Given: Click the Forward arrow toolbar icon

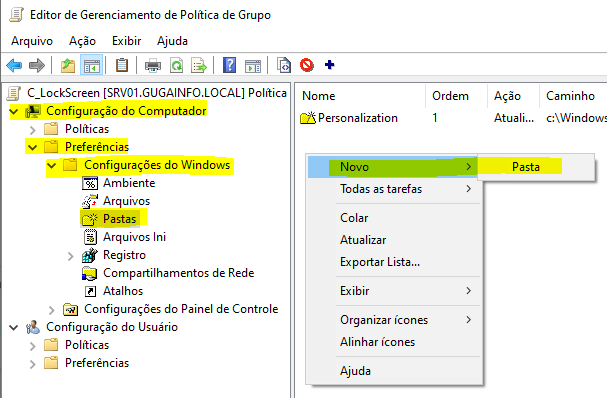Looking at the screenshot, I should (x=37, y=65).
